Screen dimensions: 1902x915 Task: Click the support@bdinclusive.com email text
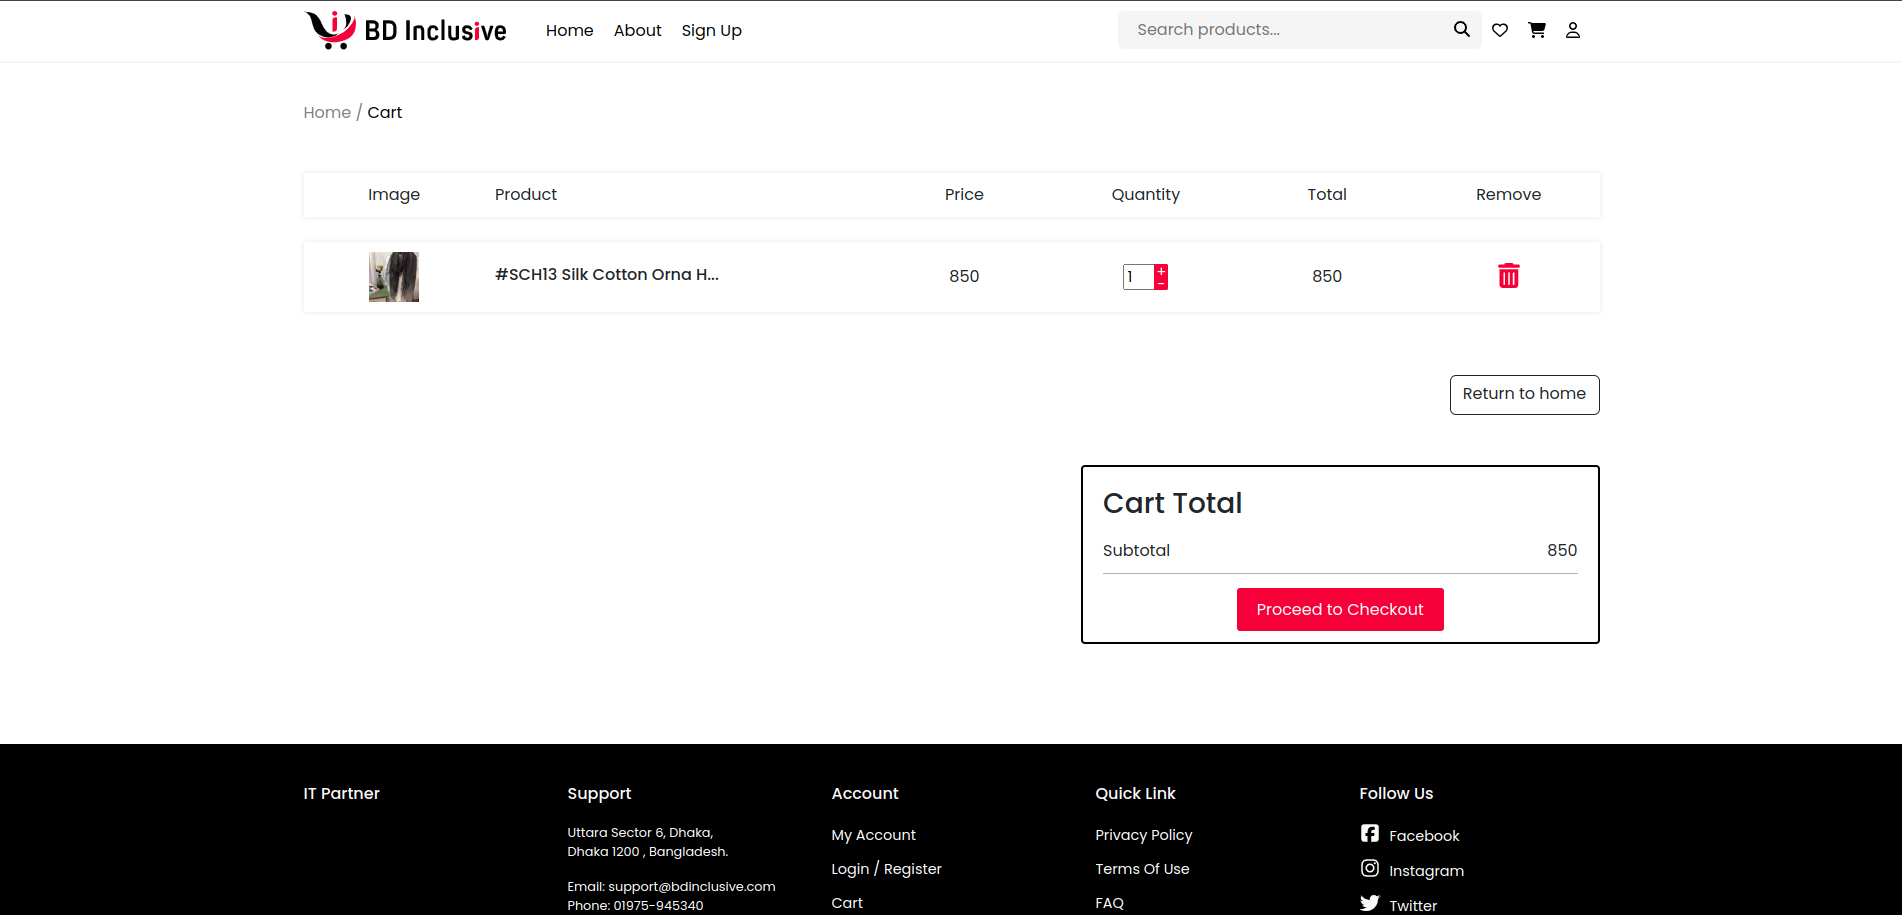tap(692, 887)
